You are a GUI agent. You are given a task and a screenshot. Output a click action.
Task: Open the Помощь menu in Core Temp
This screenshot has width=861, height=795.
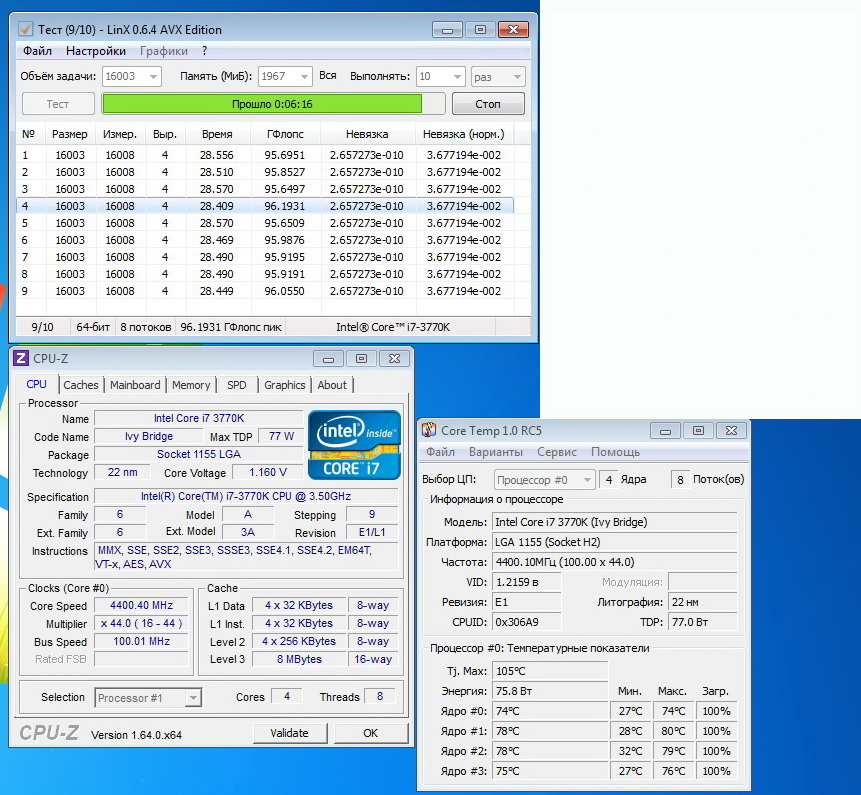pyautogui.click(x=616, y=452)
